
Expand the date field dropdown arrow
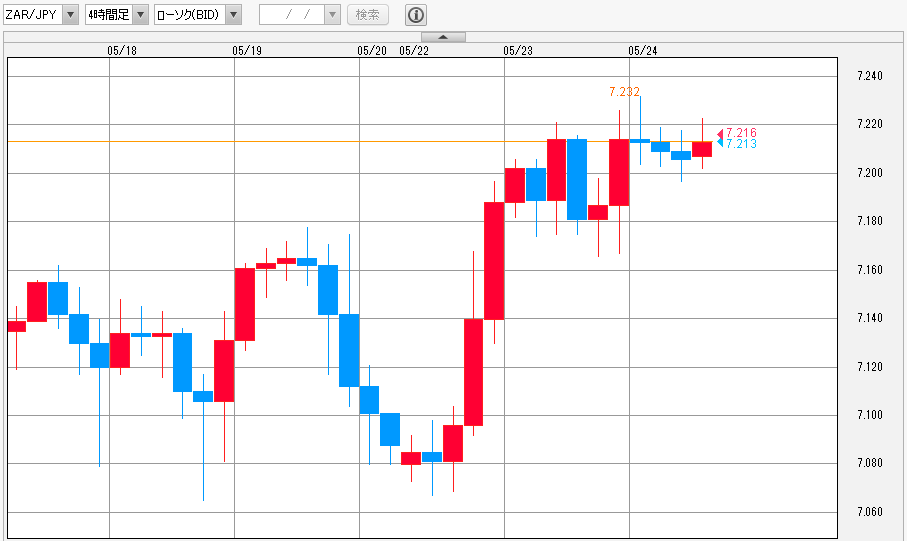[x=333, y=14]
